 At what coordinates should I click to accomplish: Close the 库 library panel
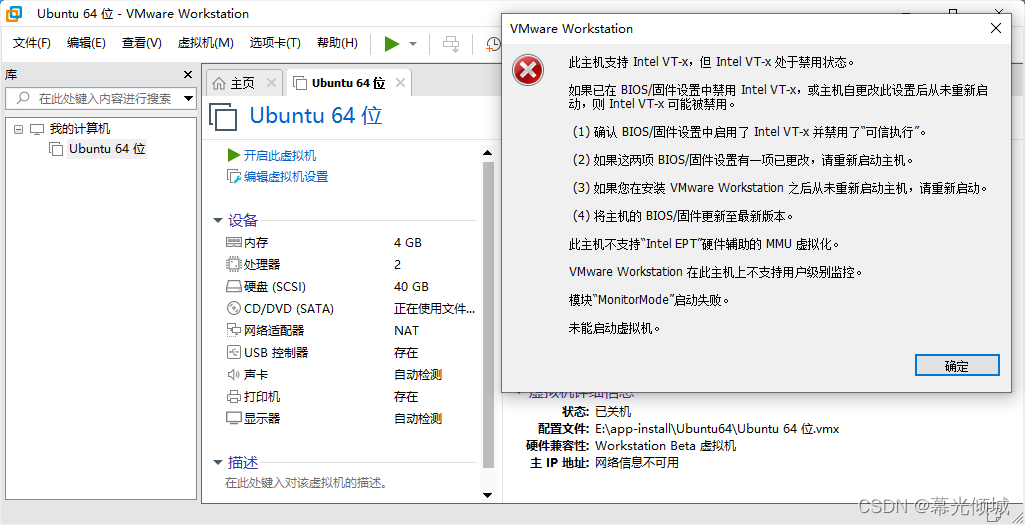(x=188, y=75)
